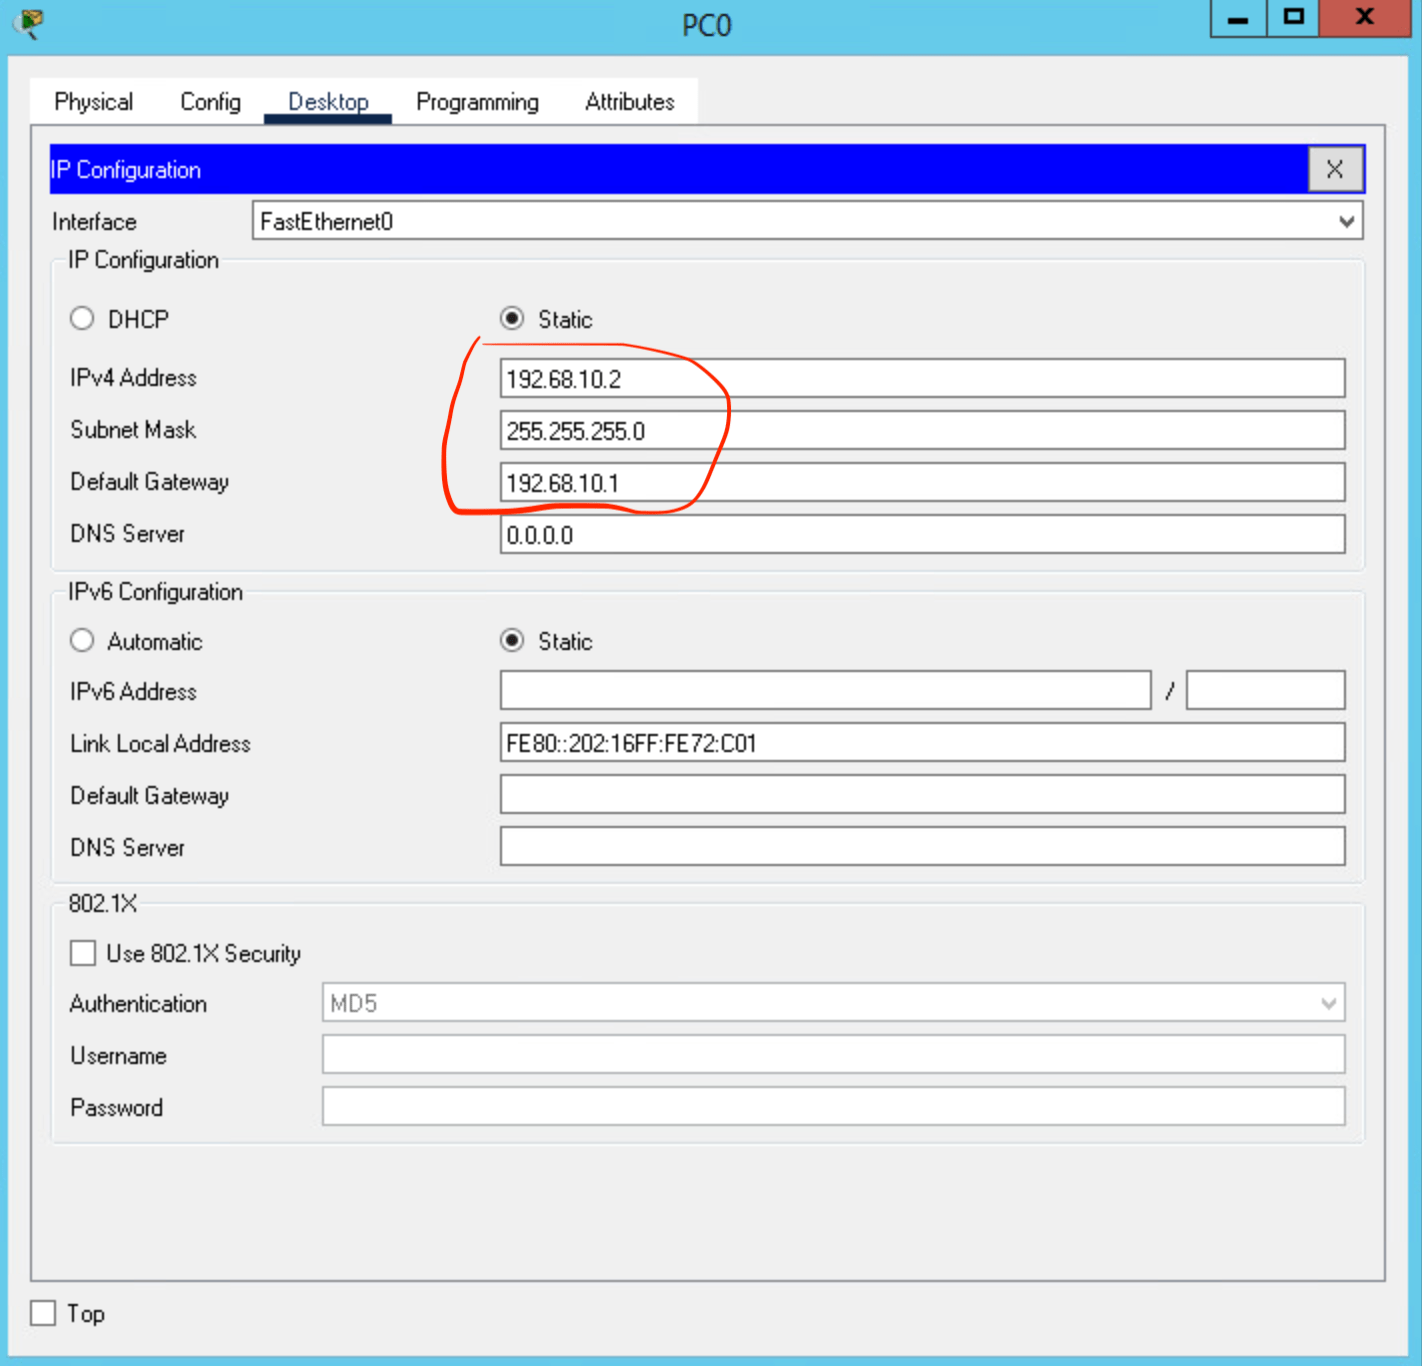Select Automatic IPv6 configuration
Image resolution: width=1422 pixels, height=1366 pixels.
pyautogui.click(x=82, y=641)
